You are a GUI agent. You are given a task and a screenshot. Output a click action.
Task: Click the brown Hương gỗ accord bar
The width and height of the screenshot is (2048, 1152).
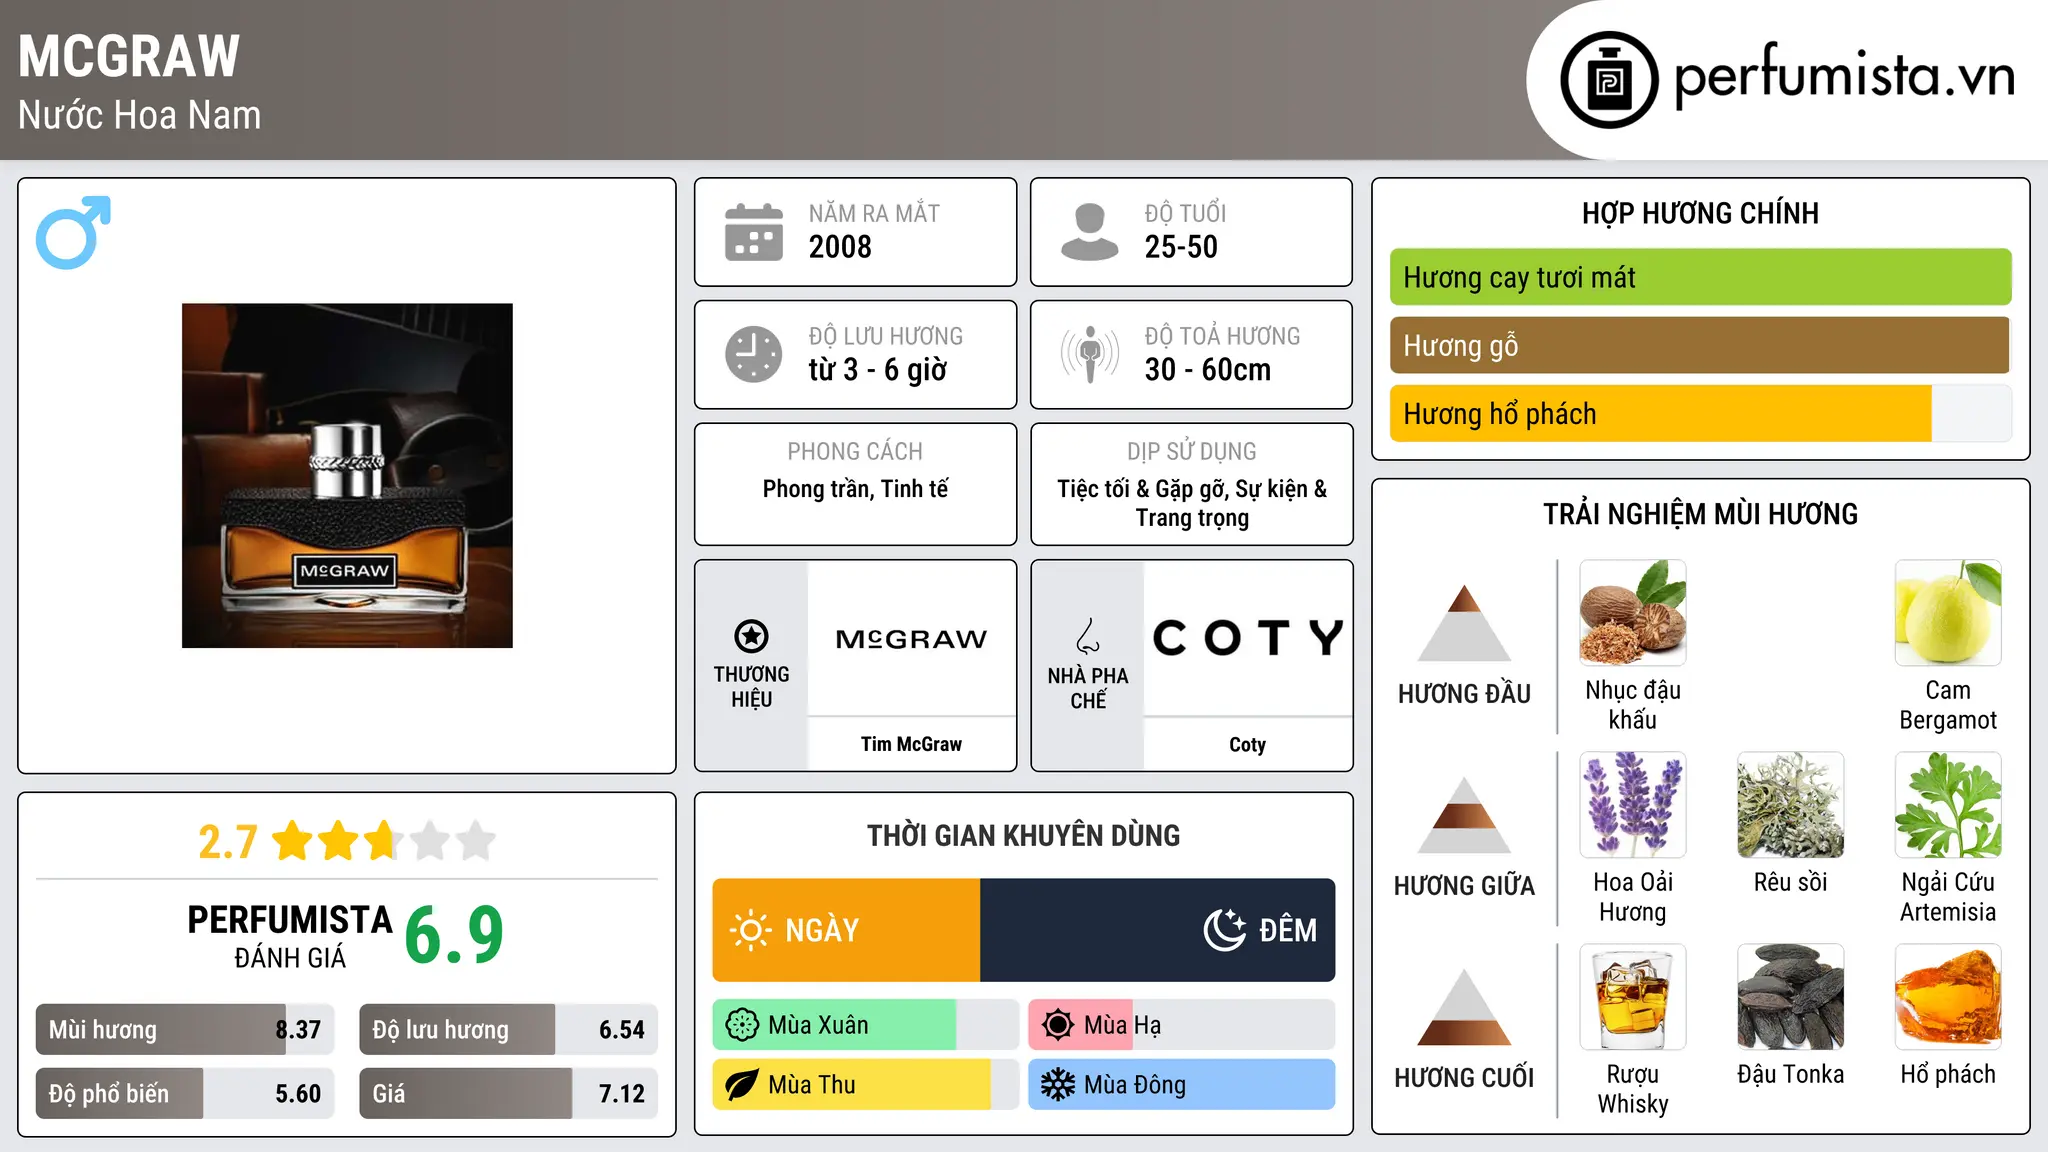1700,345
